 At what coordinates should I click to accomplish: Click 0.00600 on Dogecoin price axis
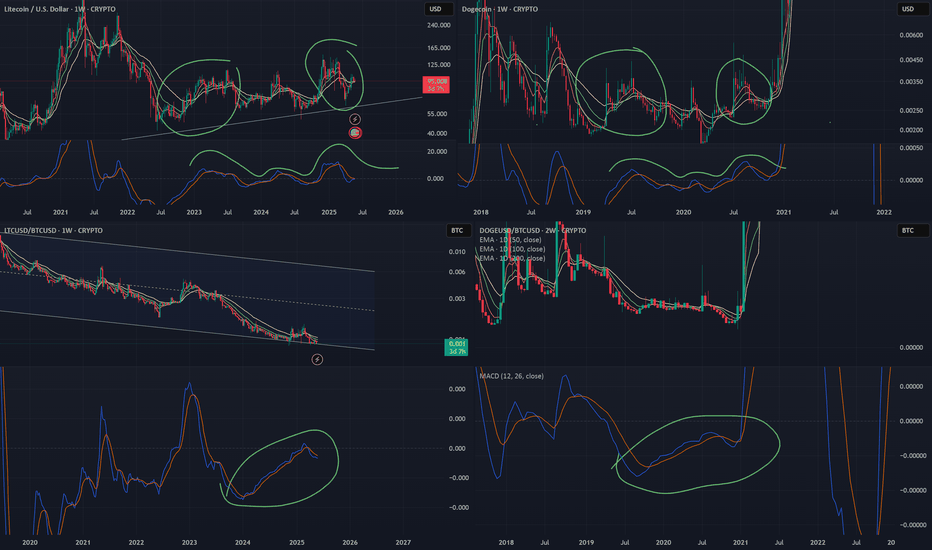(911, 36)
